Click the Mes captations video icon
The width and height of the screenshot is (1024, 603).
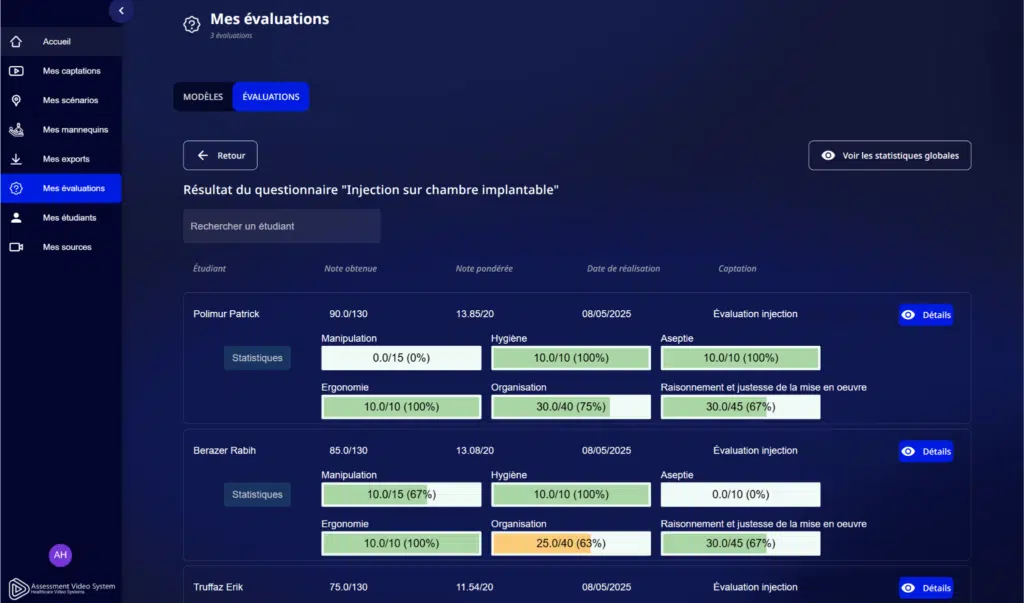coord(16,71)
